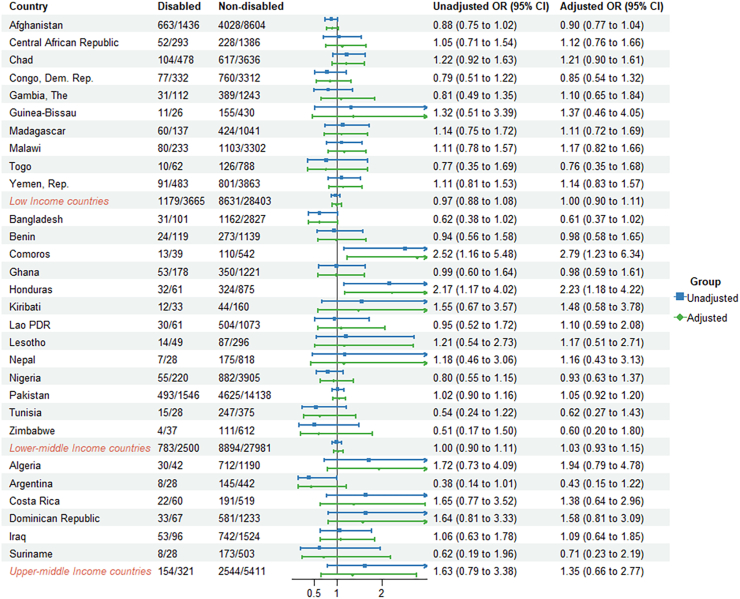Click the Group legend title

tap(706, 282)
